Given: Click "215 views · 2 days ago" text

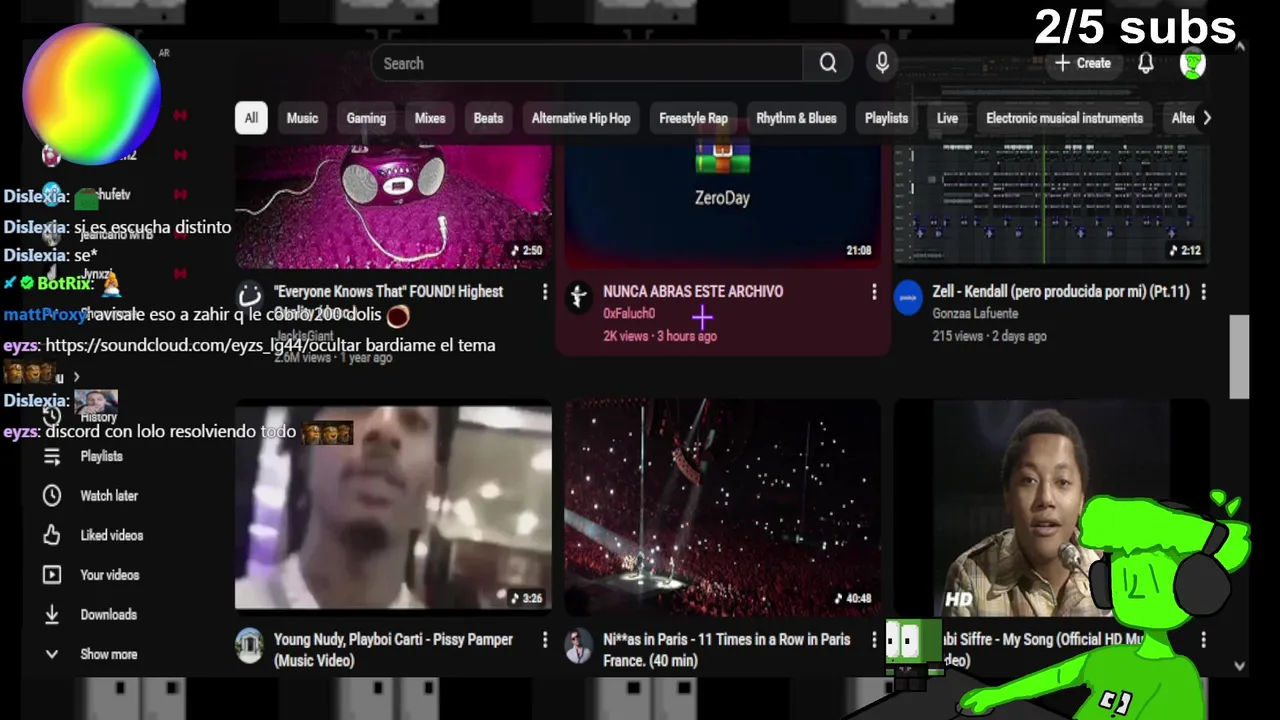Looking at the screenshot, I should pyautogui.click(x=989, y=336).
